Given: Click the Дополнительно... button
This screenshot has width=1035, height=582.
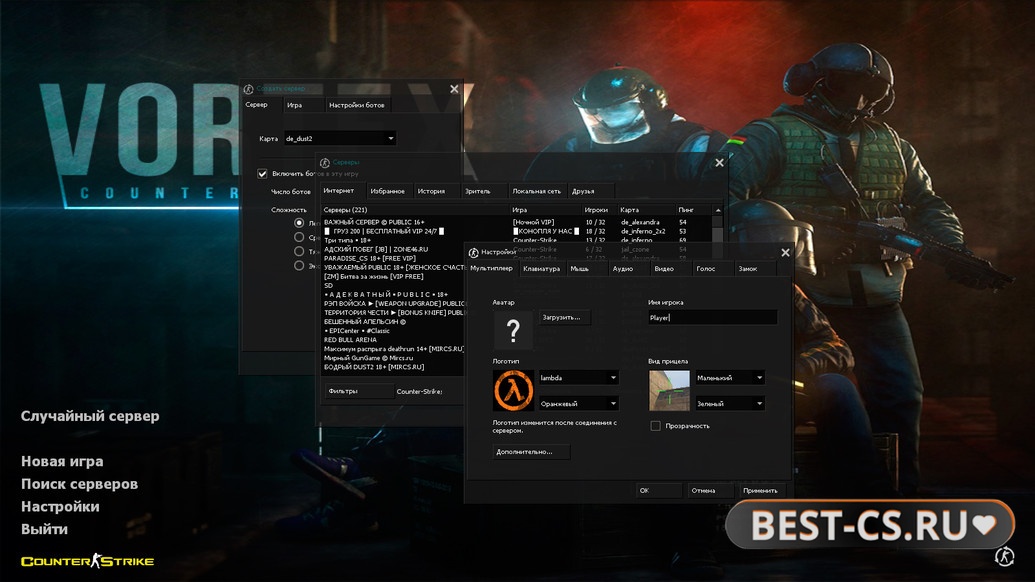Looking at the screenshot, I should pyautogui.click(x=531, y=452).
